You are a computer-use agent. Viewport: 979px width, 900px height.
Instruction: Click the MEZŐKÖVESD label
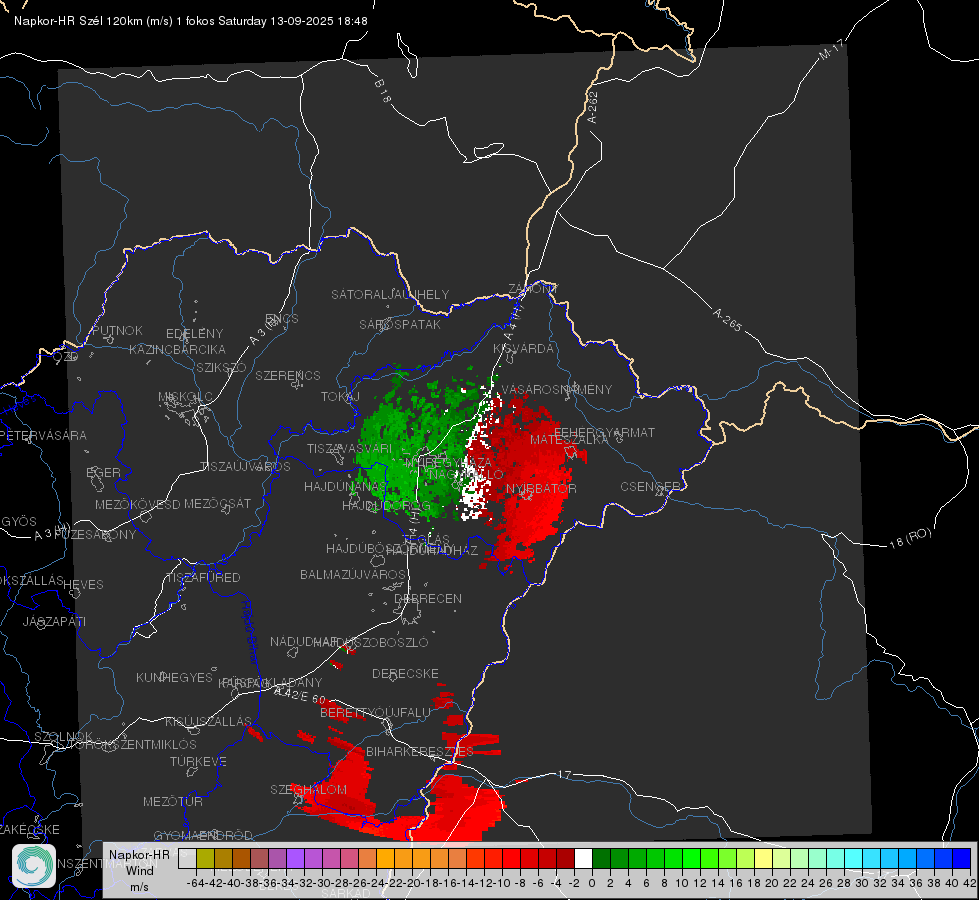pyautogui.click(x=138, y=504)
